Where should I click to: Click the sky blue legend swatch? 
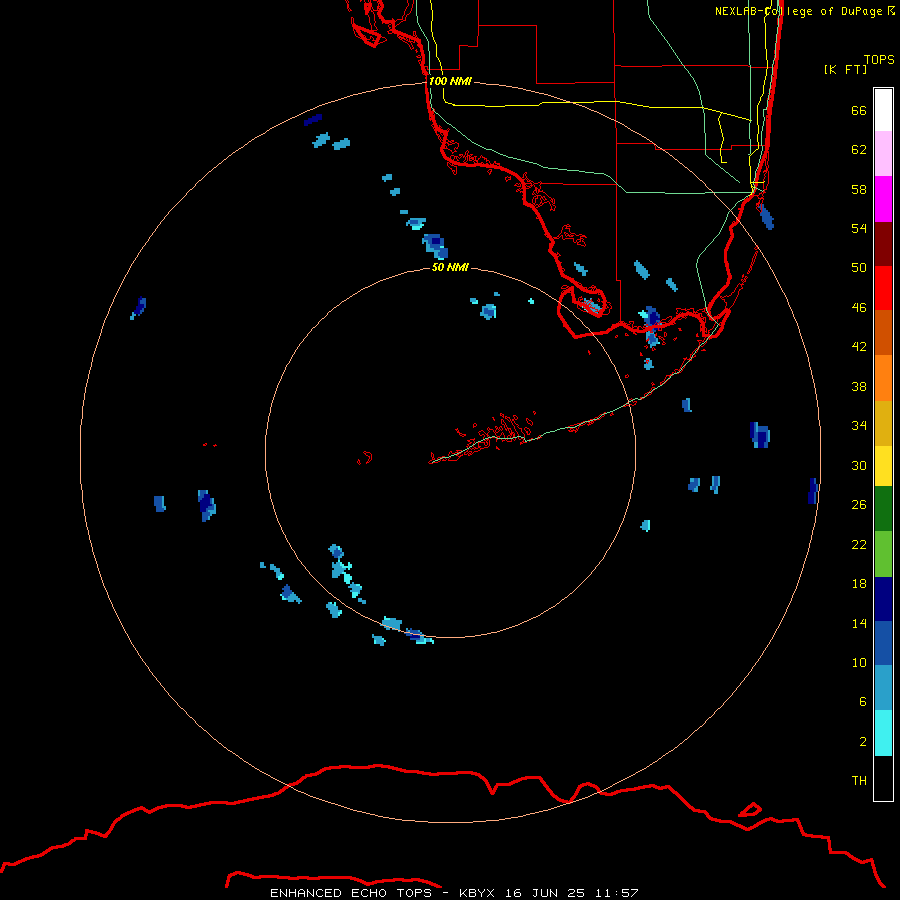883,687
